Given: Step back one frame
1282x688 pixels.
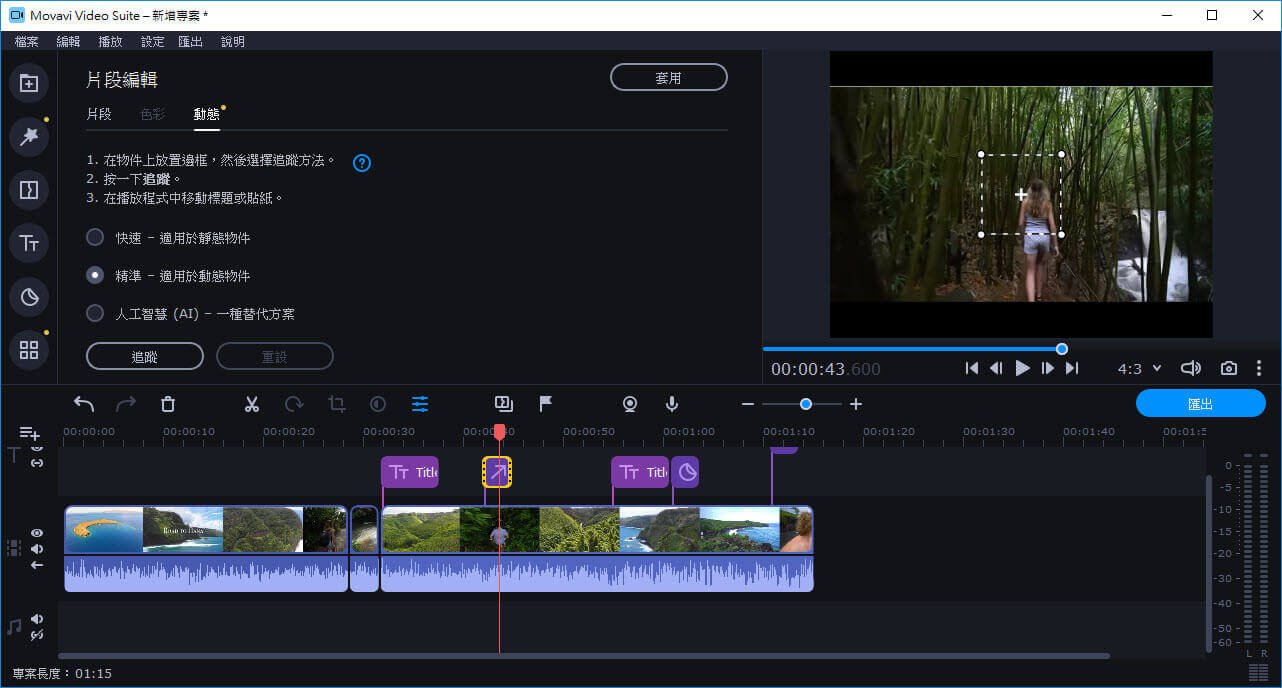Looking at the screenshot, I should [x=996, y=368].
